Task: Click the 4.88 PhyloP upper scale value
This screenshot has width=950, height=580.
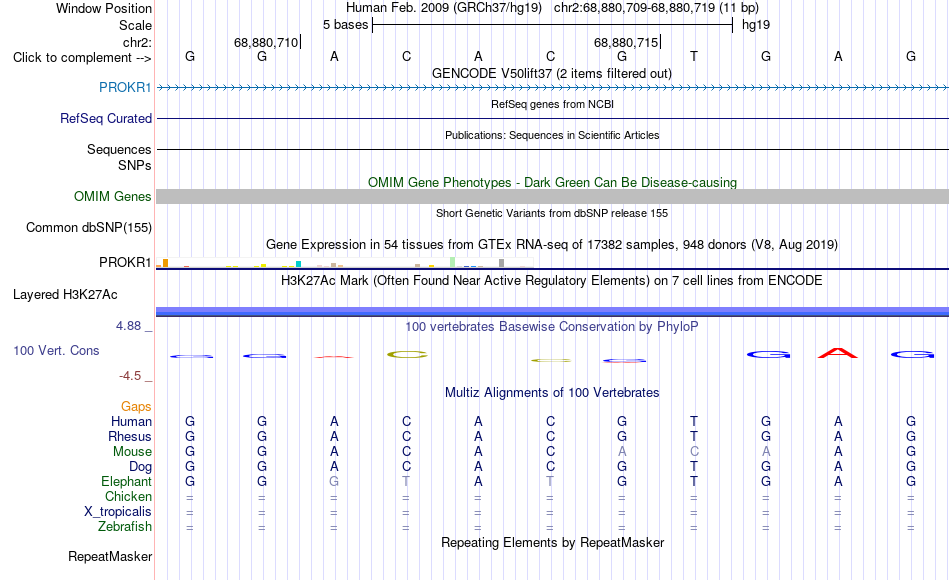Action: click(x=128, y=326)
